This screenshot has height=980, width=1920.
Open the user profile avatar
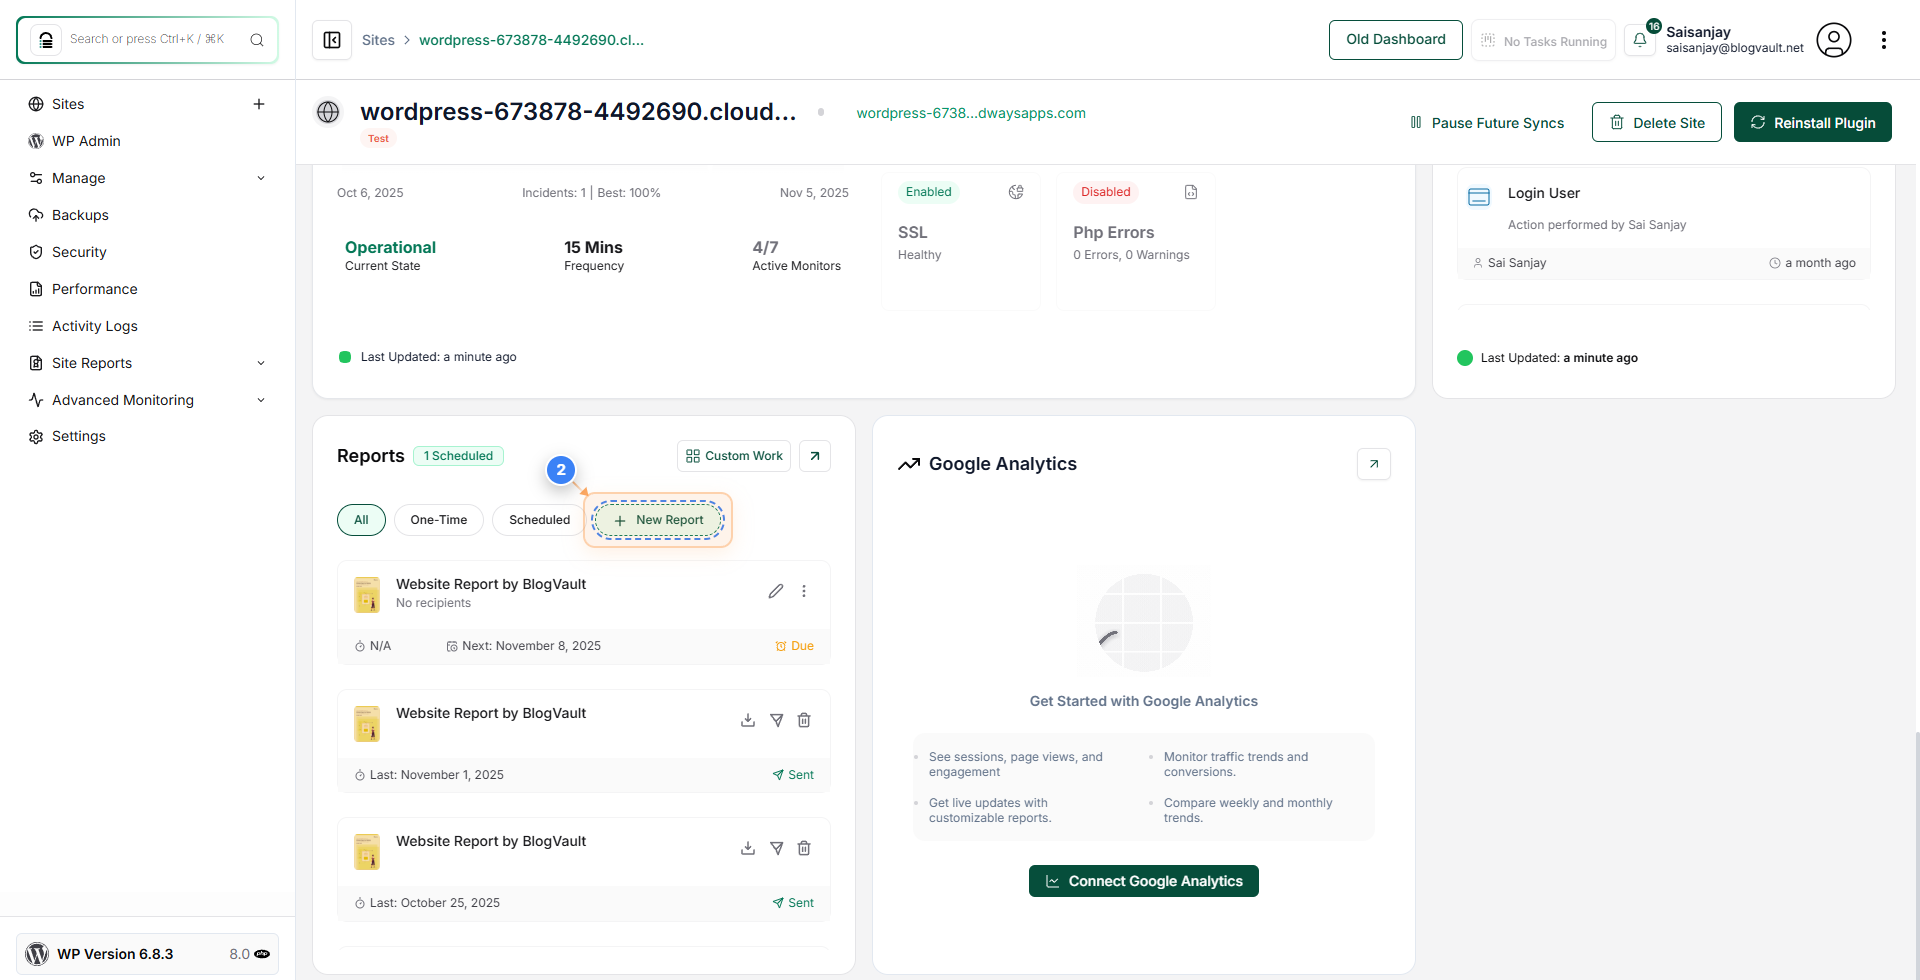click(x=1834, y=40)
